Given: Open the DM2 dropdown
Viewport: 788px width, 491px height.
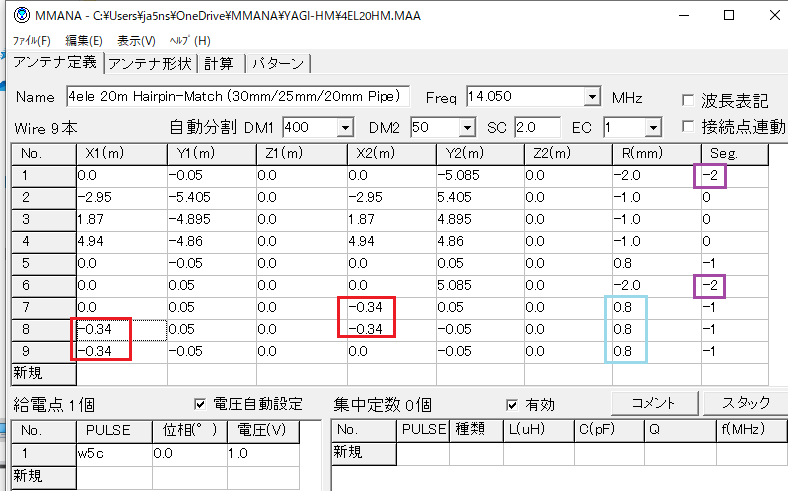Looking at the screenshot, I should pos(467,128).
